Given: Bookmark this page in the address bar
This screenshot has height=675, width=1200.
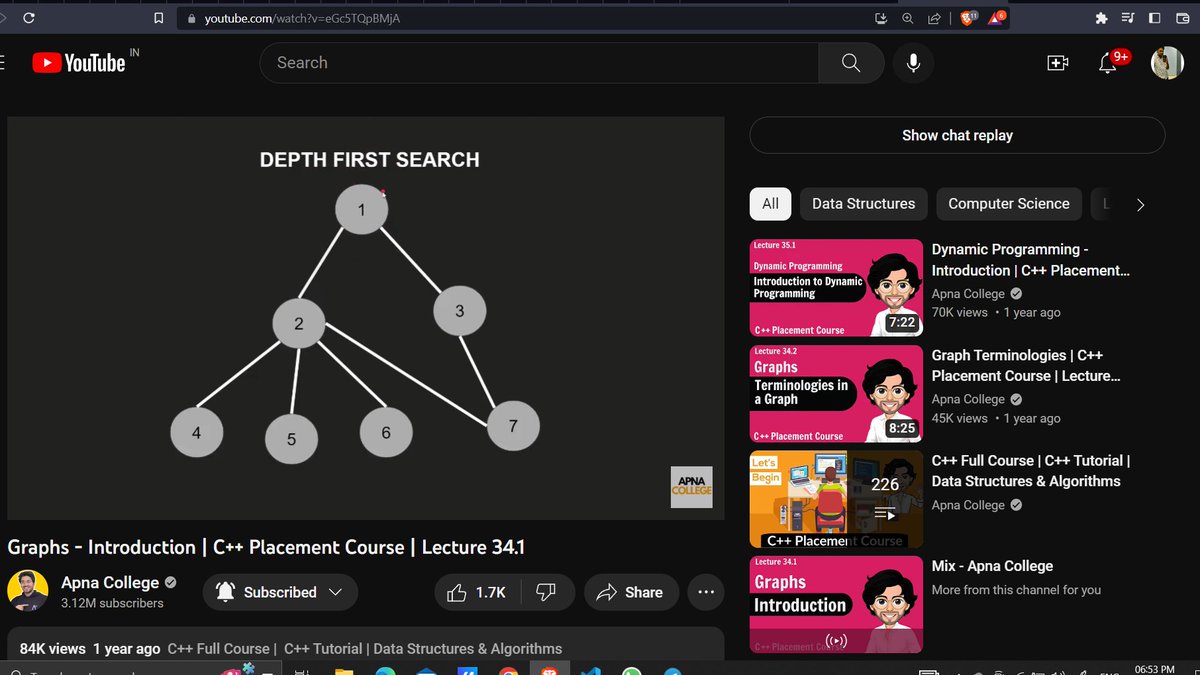Looking at the screenshot, I should pos(158,18).
